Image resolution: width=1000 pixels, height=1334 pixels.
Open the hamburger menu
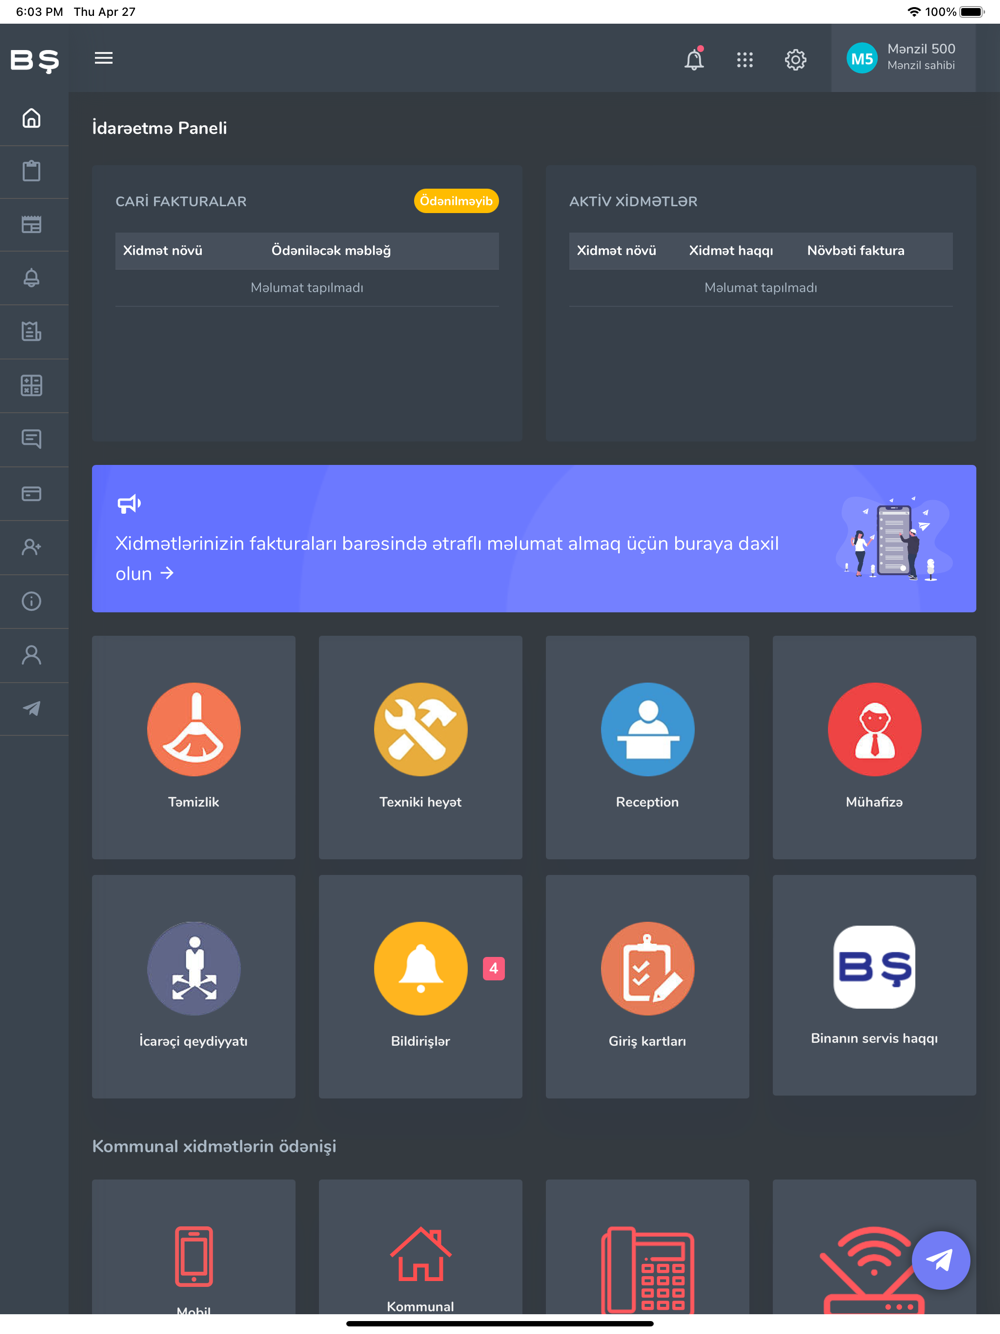click(x=103, y=58)
